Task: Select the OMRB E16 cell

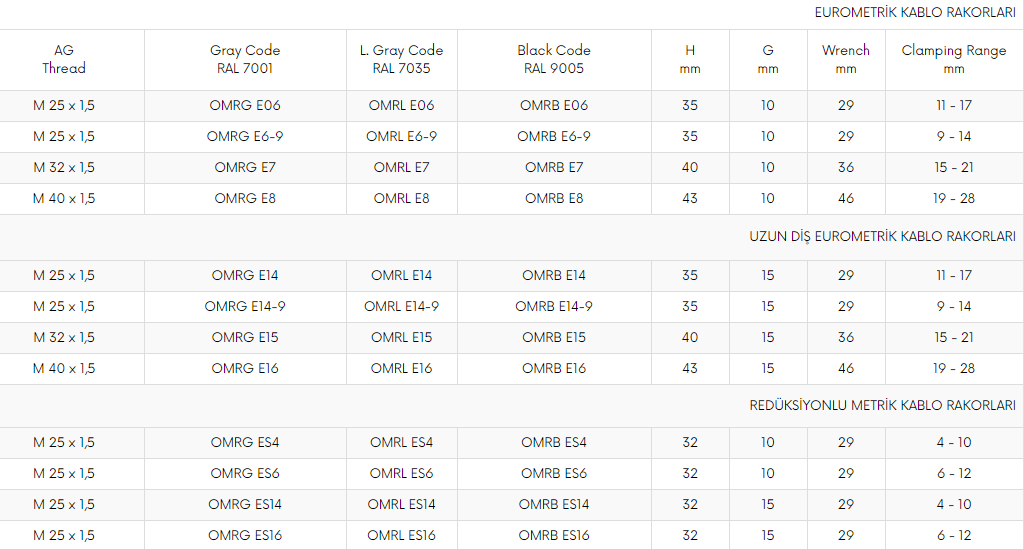Action: click(x=554, y=368)
